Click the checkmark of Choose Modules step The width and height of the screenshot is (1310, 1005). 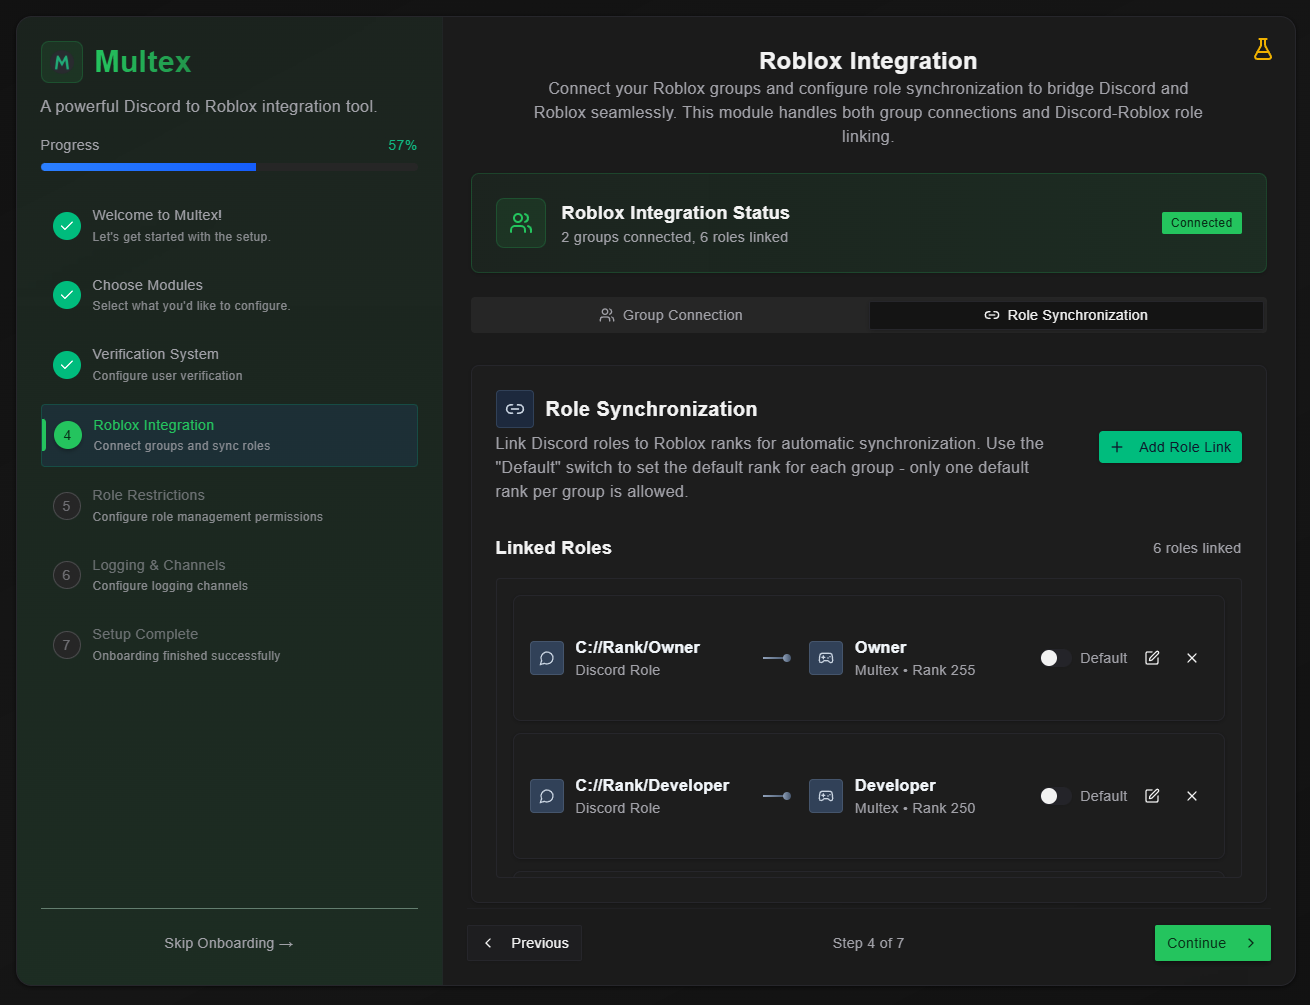67,295
